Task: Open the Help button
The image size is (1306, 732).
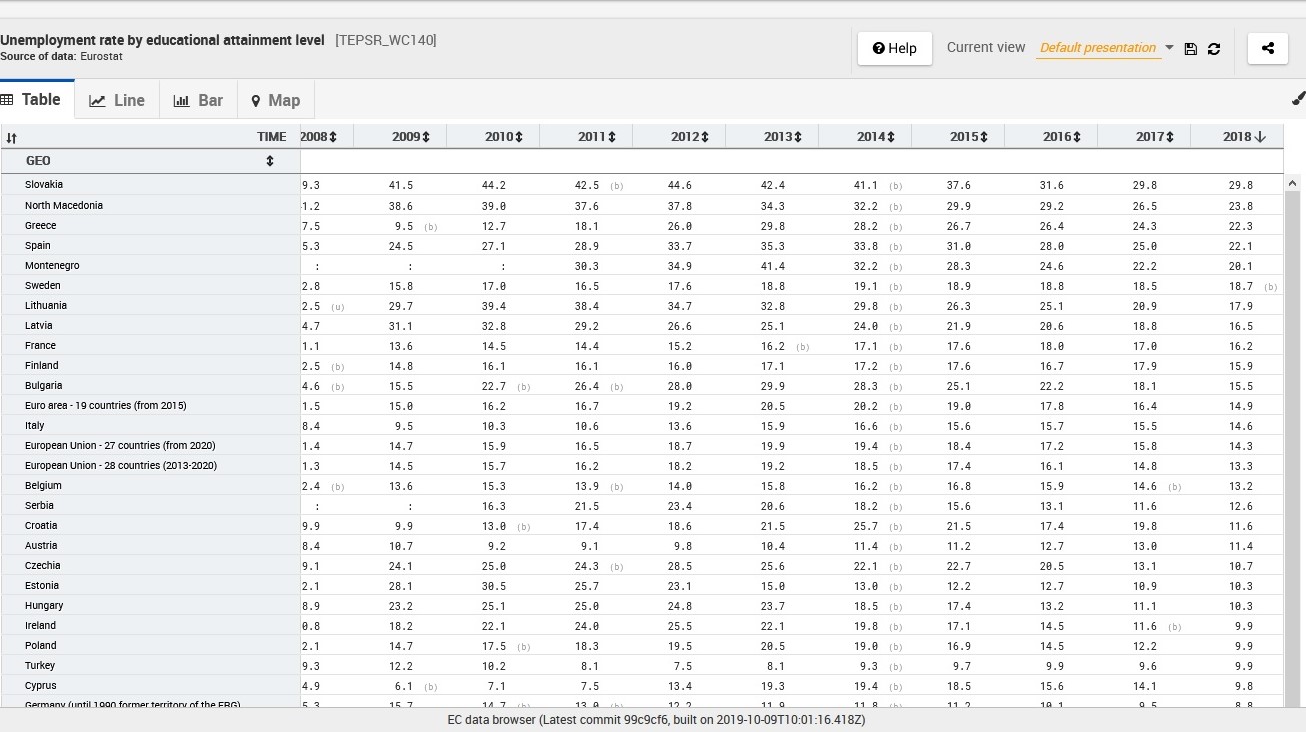Action: (895, 48)
